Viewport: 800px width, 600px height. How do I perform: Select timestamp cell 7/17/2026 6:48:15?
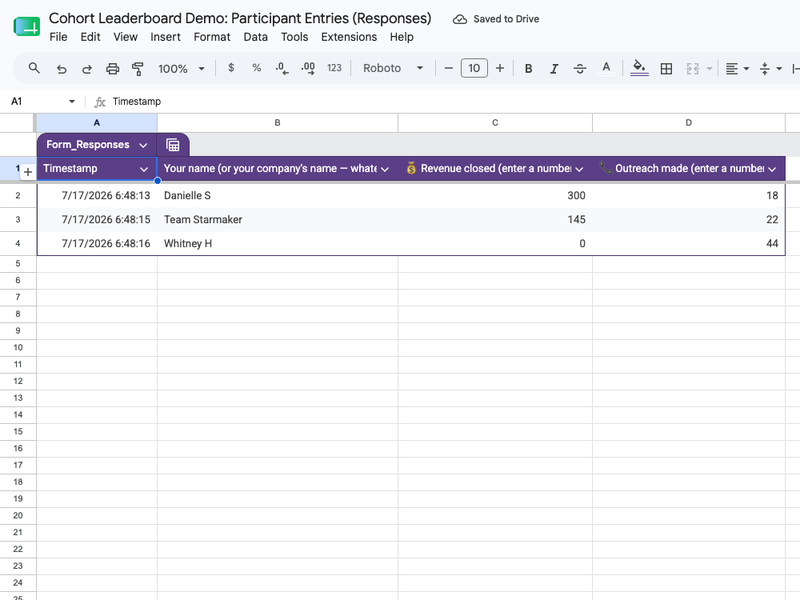click(x=97, y=219)
